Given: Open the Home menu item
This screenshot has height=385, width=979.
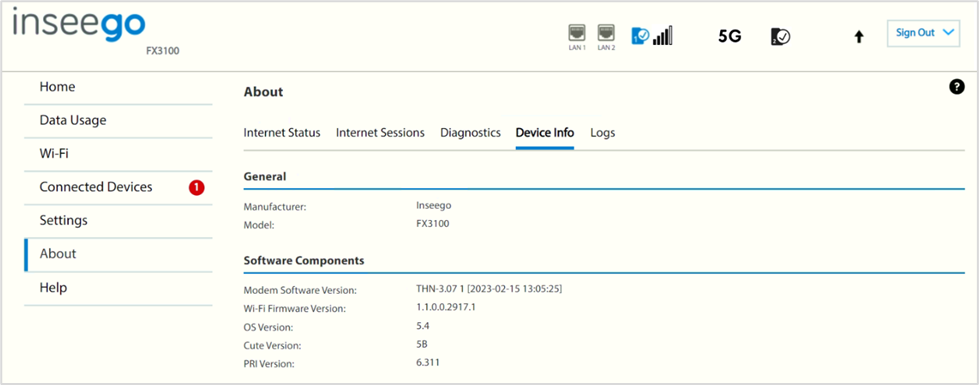Looking at the screenshot, I should [118, 87].
